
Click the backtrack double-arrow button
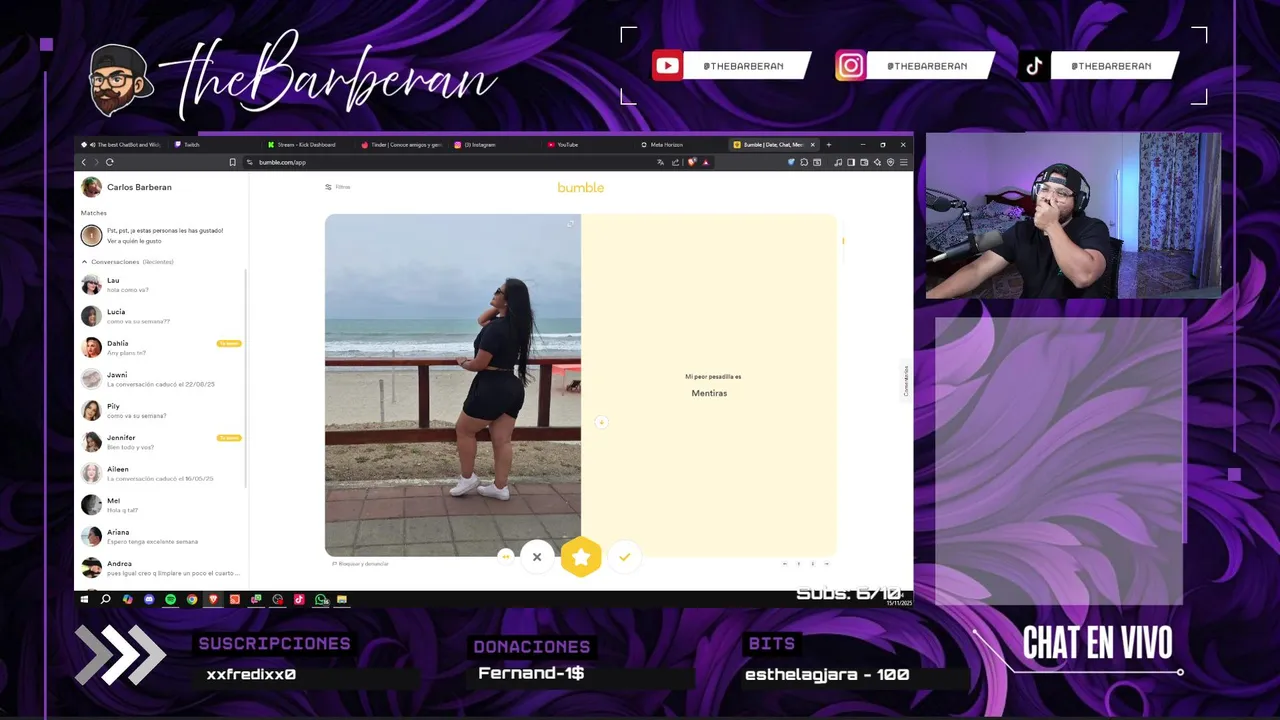(x=506, y=557)
